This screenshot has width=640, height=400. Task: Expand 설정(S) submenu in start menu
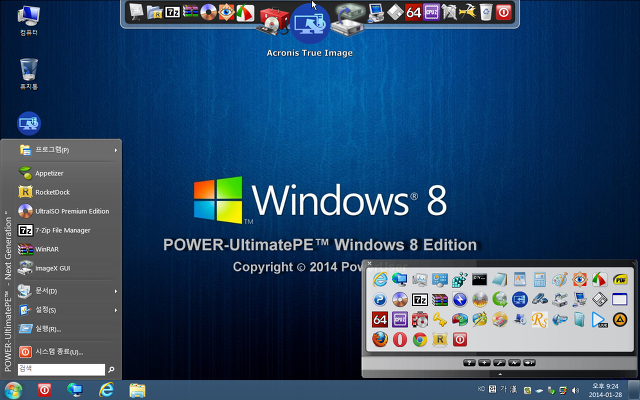point(69,310)
